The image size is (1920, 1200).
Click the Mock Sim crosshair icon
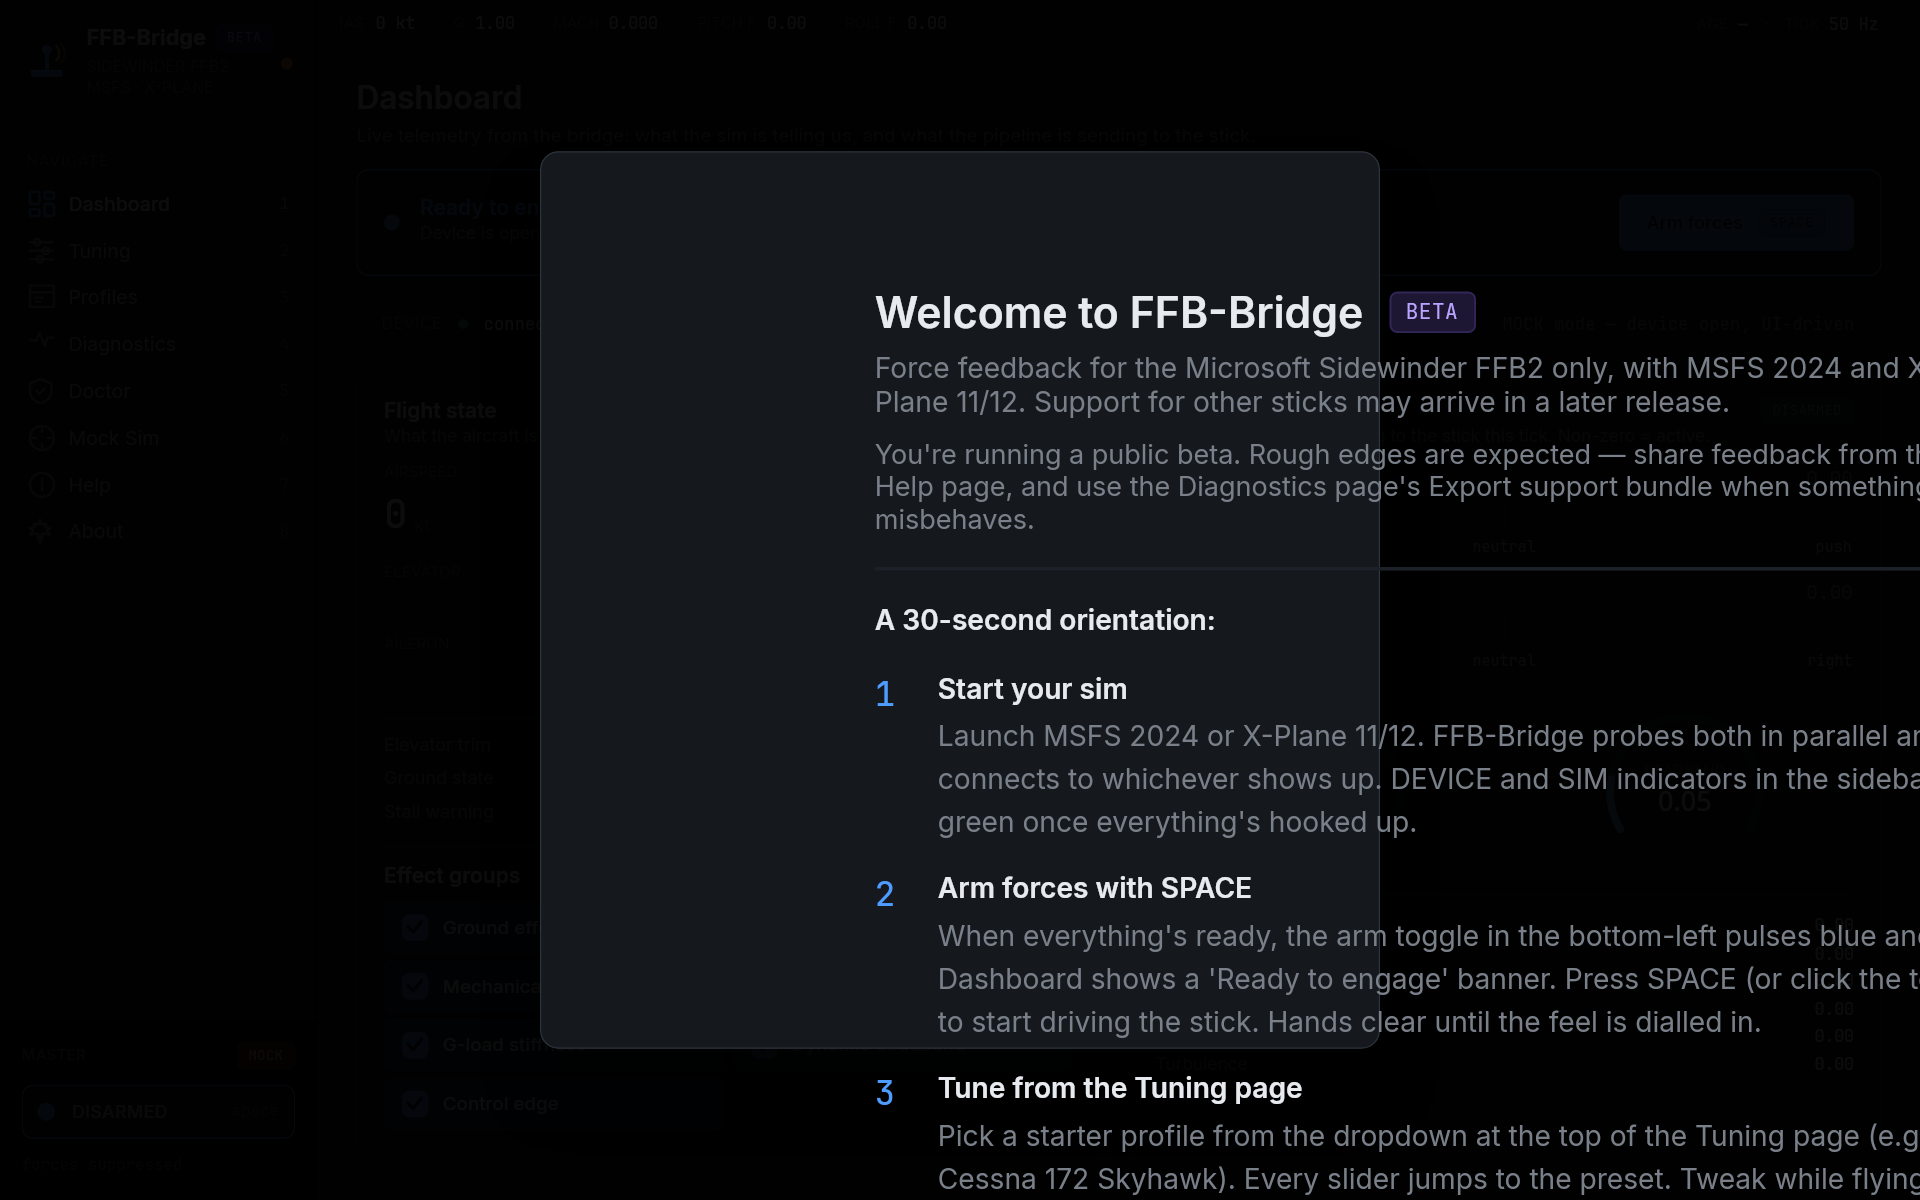point(41,438)
